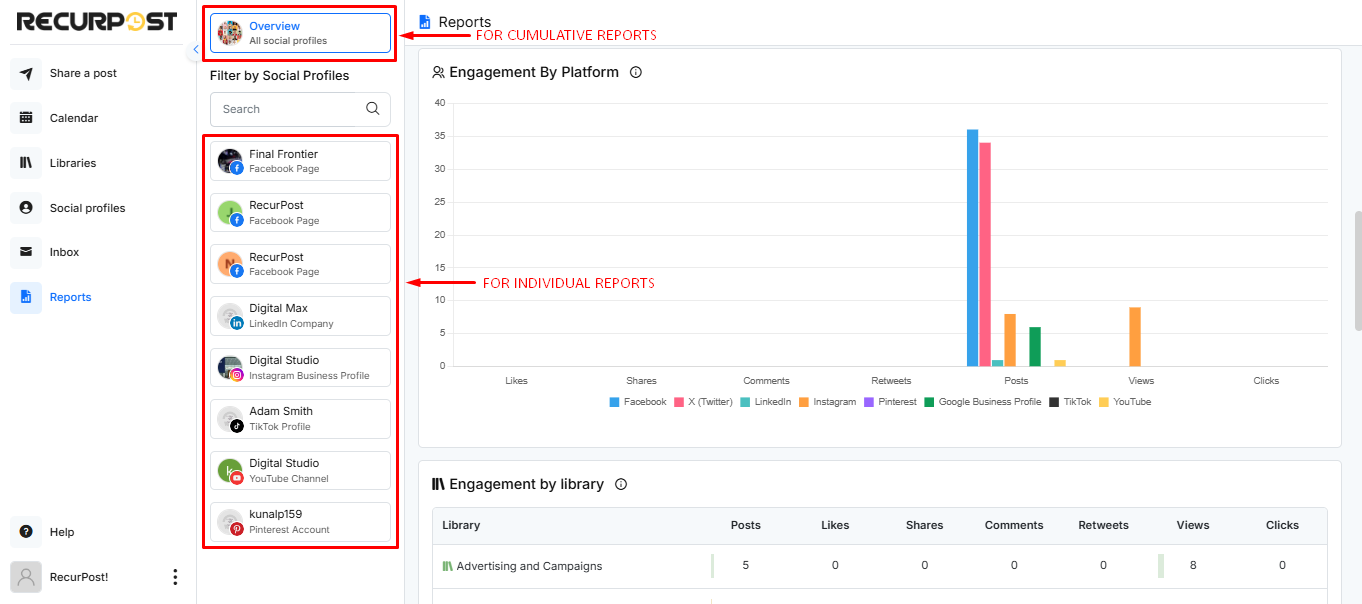This screenshot has height=604, width=1362.
Task: Toggle the Facebook legend swatch
Action: point(615,402)
